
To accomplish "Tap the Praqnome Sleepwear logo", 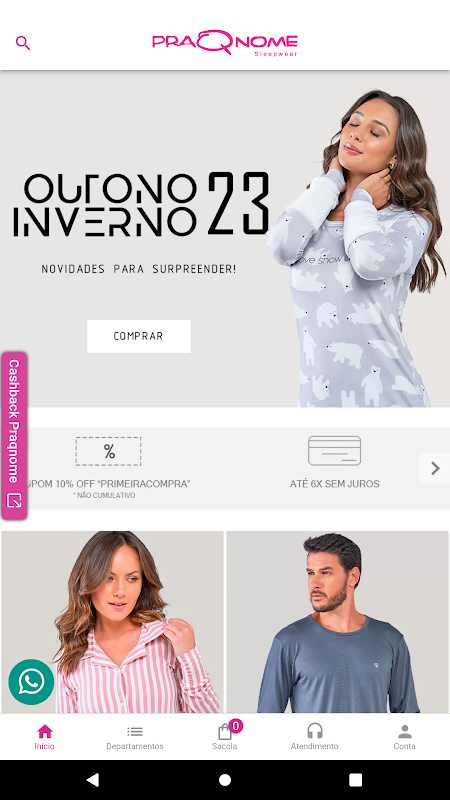I will tap(225, 43).
